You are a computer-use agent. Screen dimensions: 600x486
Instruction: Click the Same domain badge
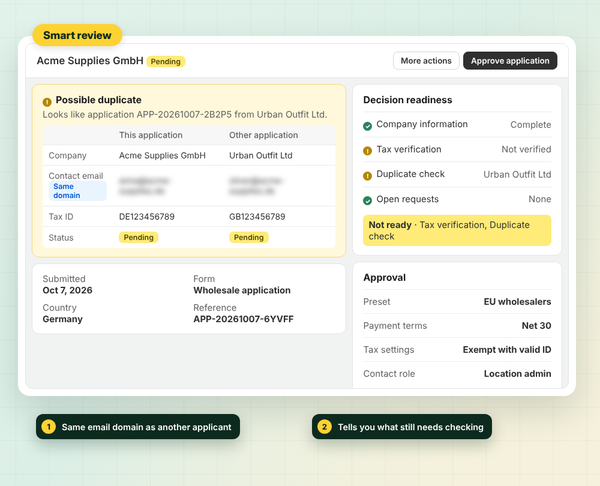point(77,191)
